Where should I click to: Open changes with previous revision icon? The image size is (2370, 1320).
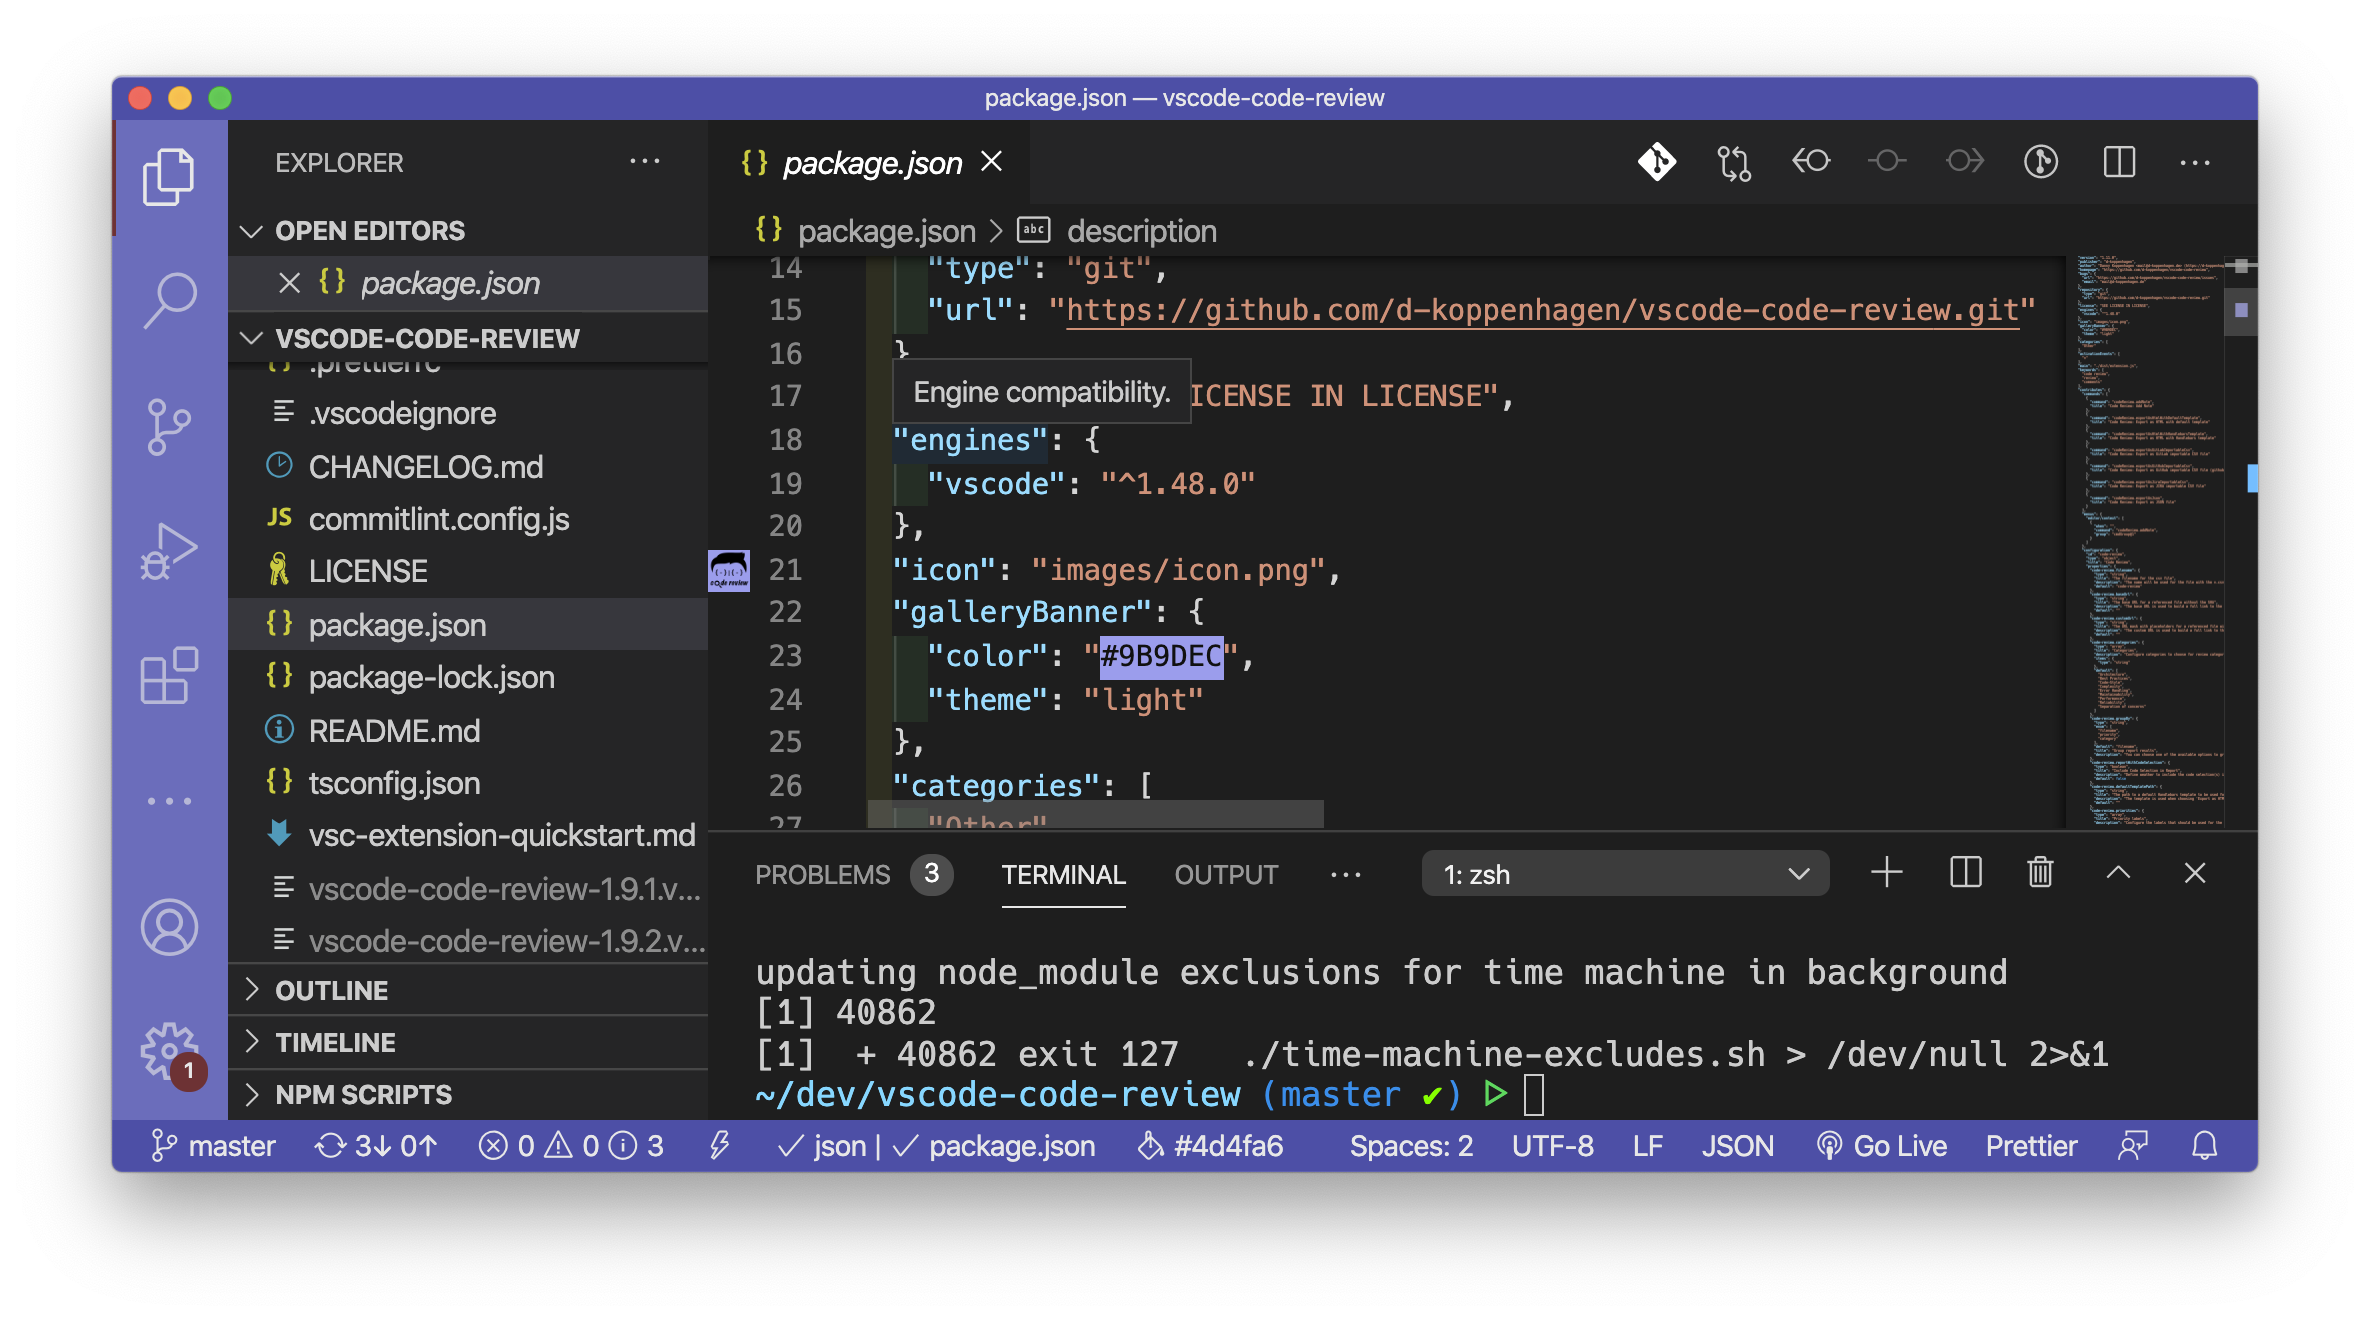point(1811,161)
